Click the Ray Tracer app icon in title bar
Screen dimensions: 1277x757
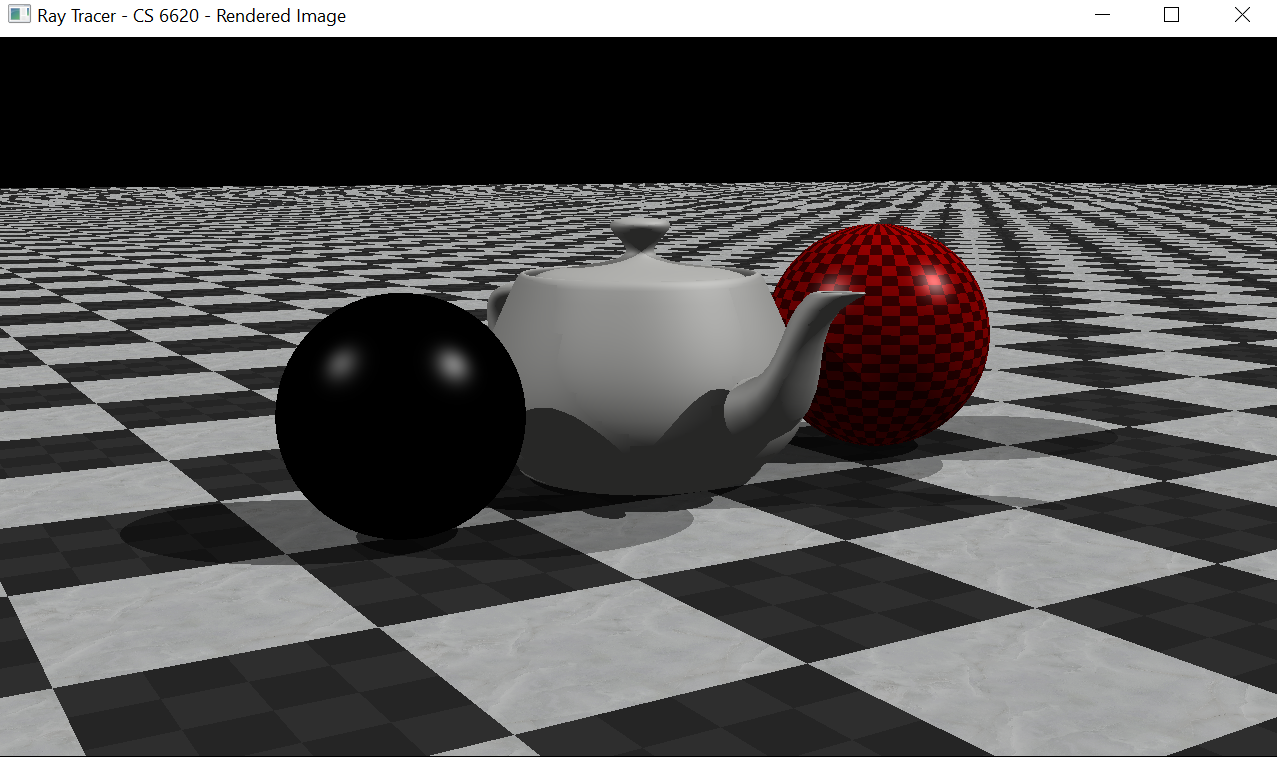point(19,15)
